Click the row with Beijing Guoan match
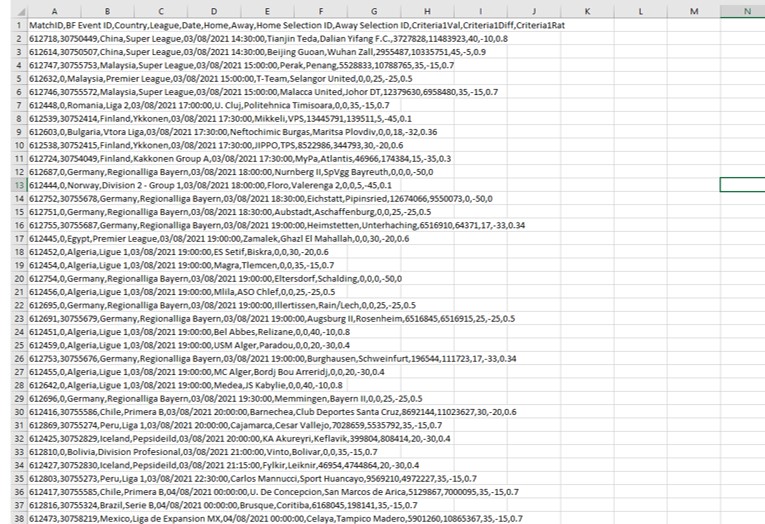The height and width of the screenshot is (524, 765). tap(257, 52)
